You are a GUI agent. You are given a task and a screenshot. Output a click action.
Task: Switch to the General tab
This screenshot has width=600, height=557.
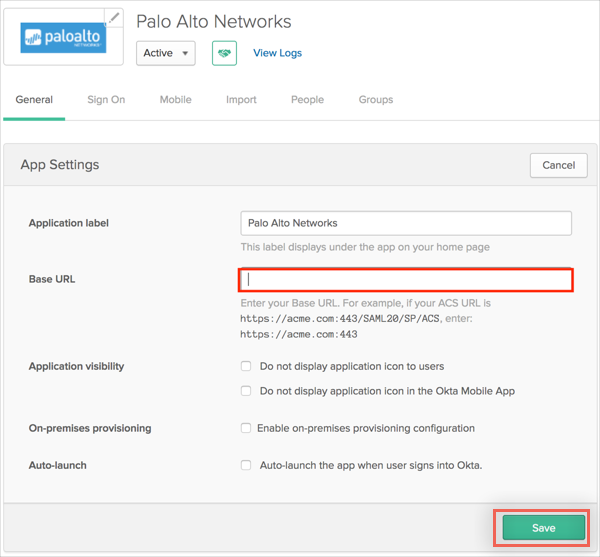coord(34,100)
